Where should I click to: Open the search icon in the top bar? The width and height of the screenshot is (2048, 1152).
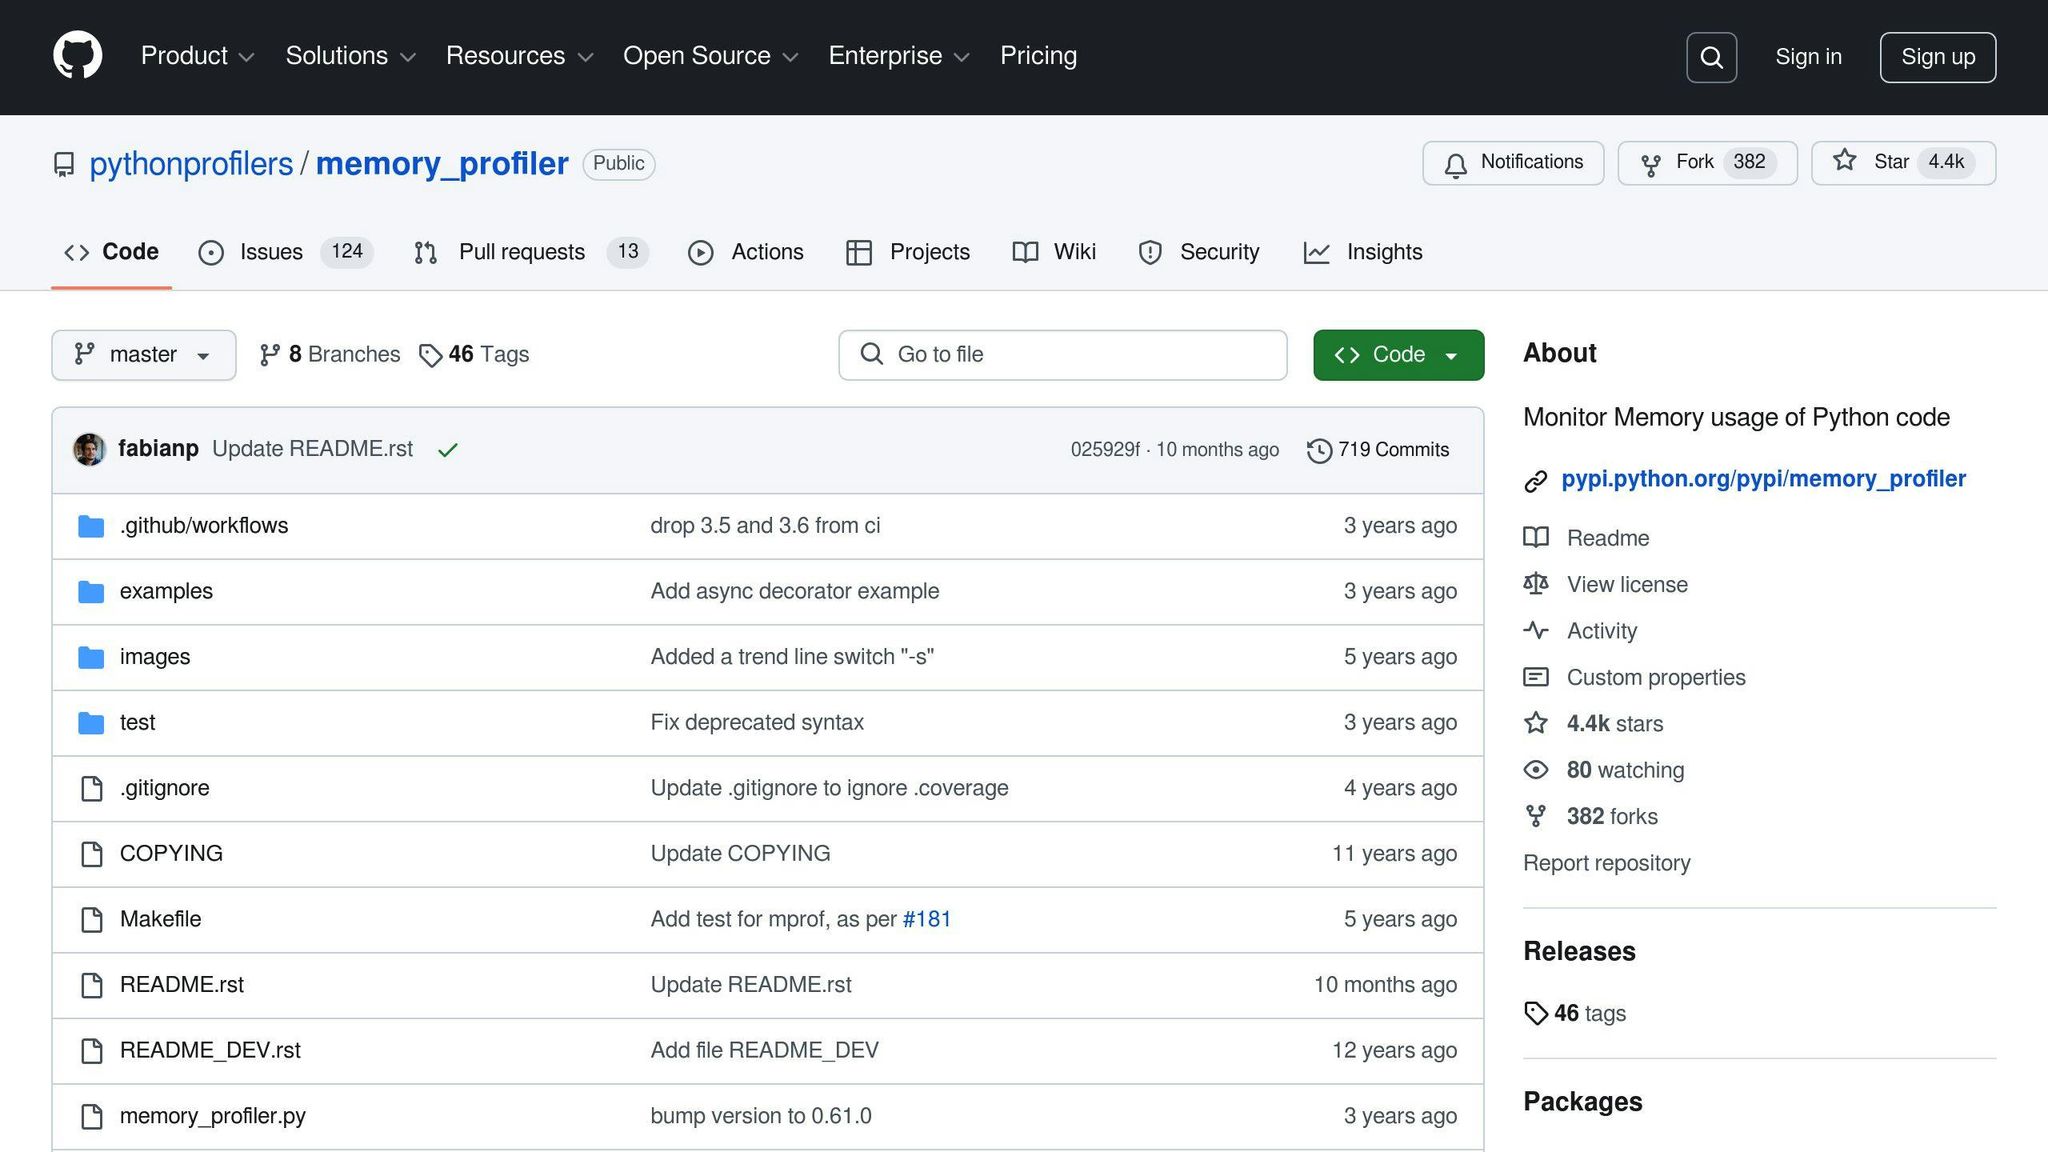1711,57
